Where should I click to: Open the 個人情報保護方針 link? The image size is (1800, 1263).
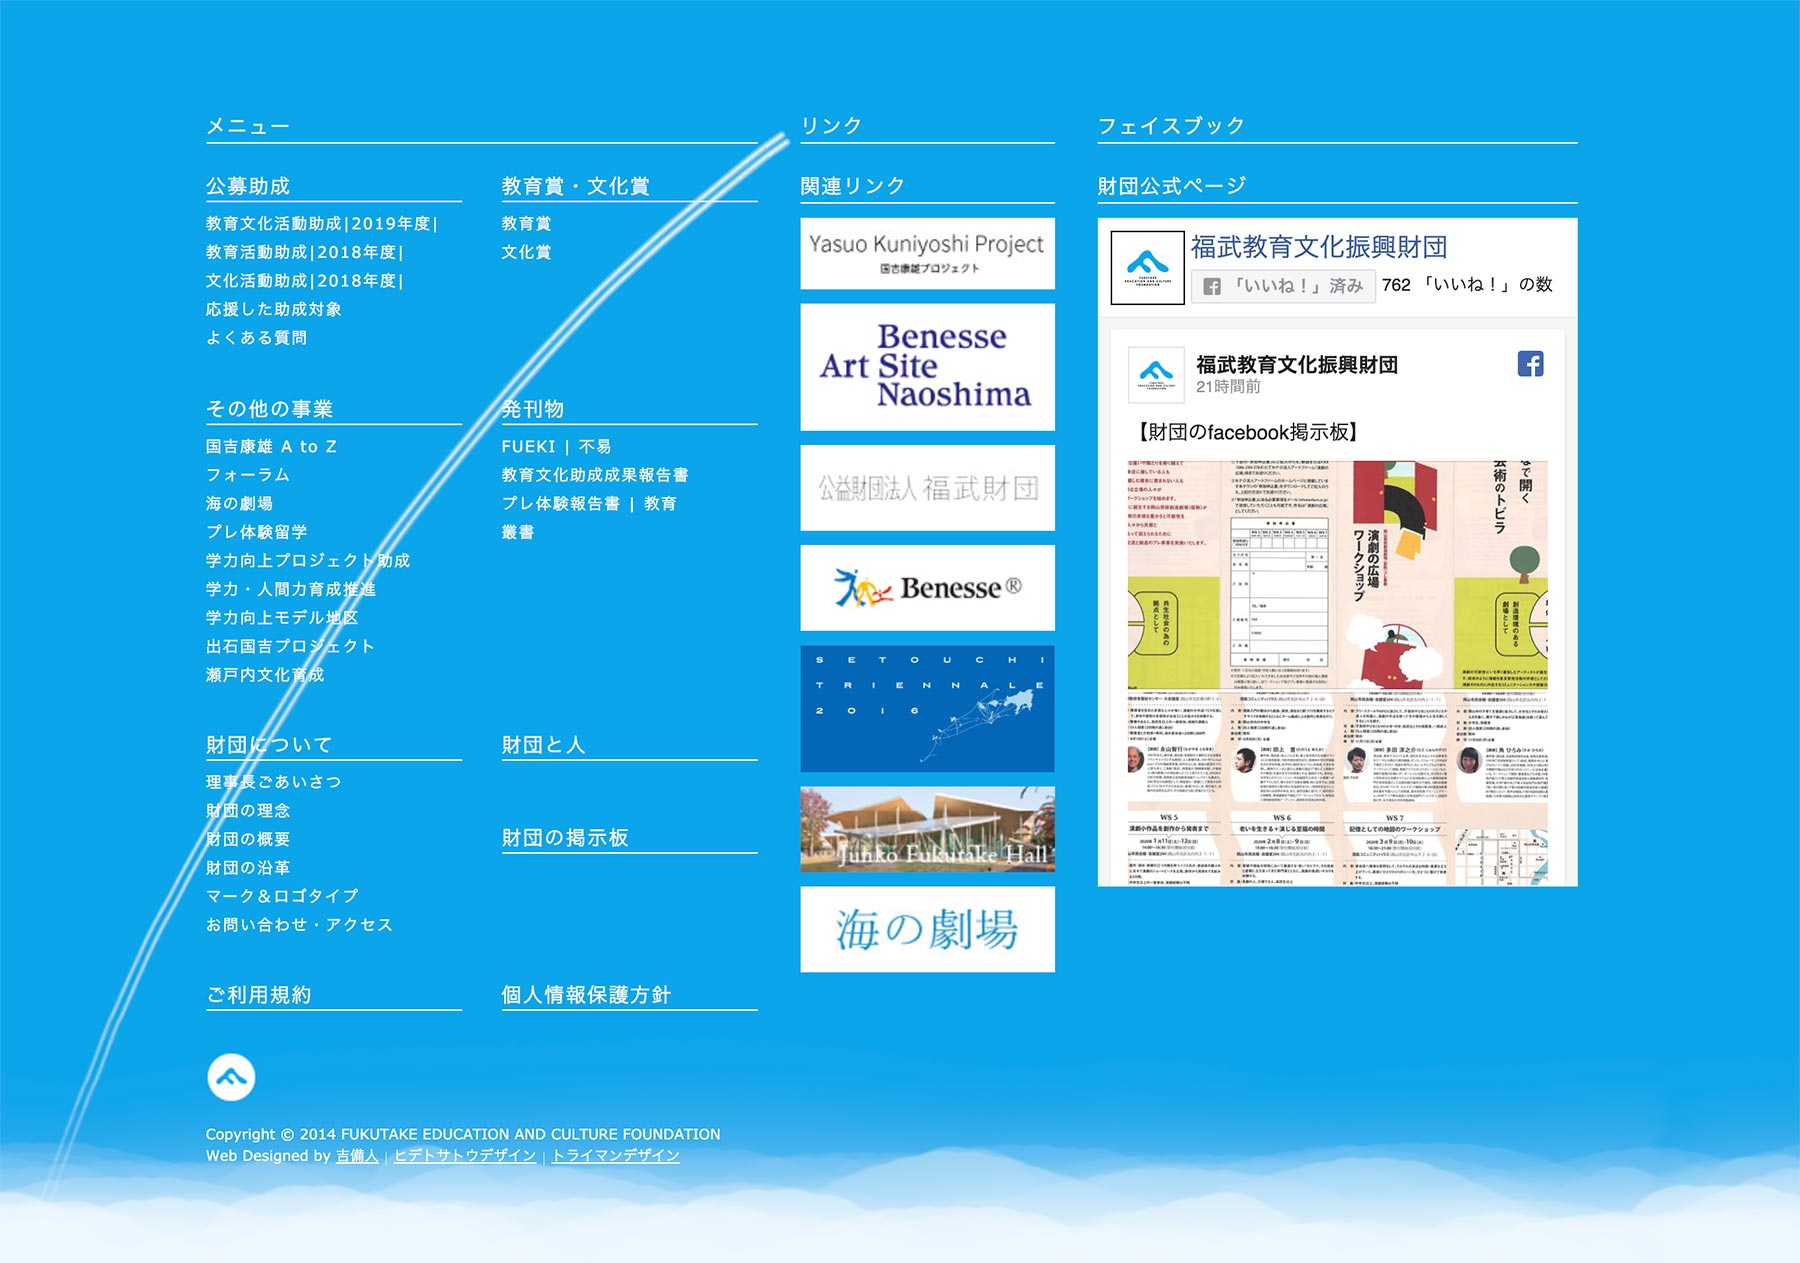[586, 995]
